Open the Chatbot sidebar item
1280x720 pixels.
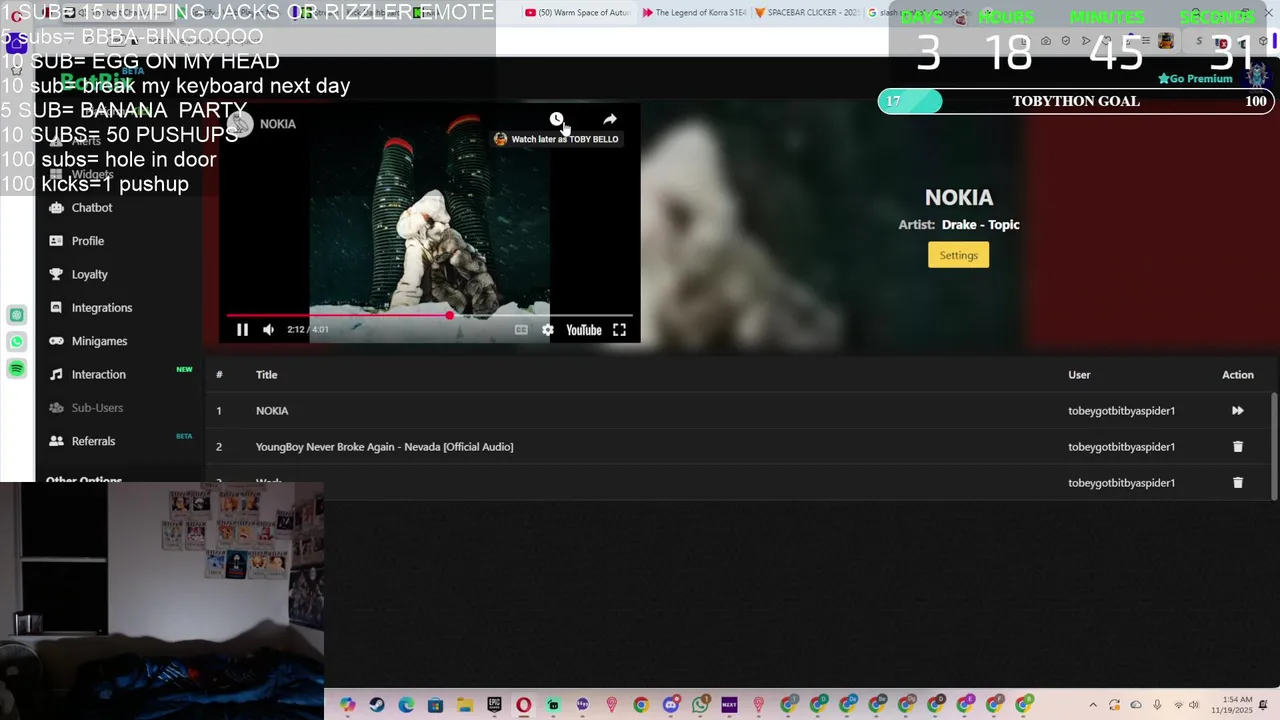click(x=92, y=208)
